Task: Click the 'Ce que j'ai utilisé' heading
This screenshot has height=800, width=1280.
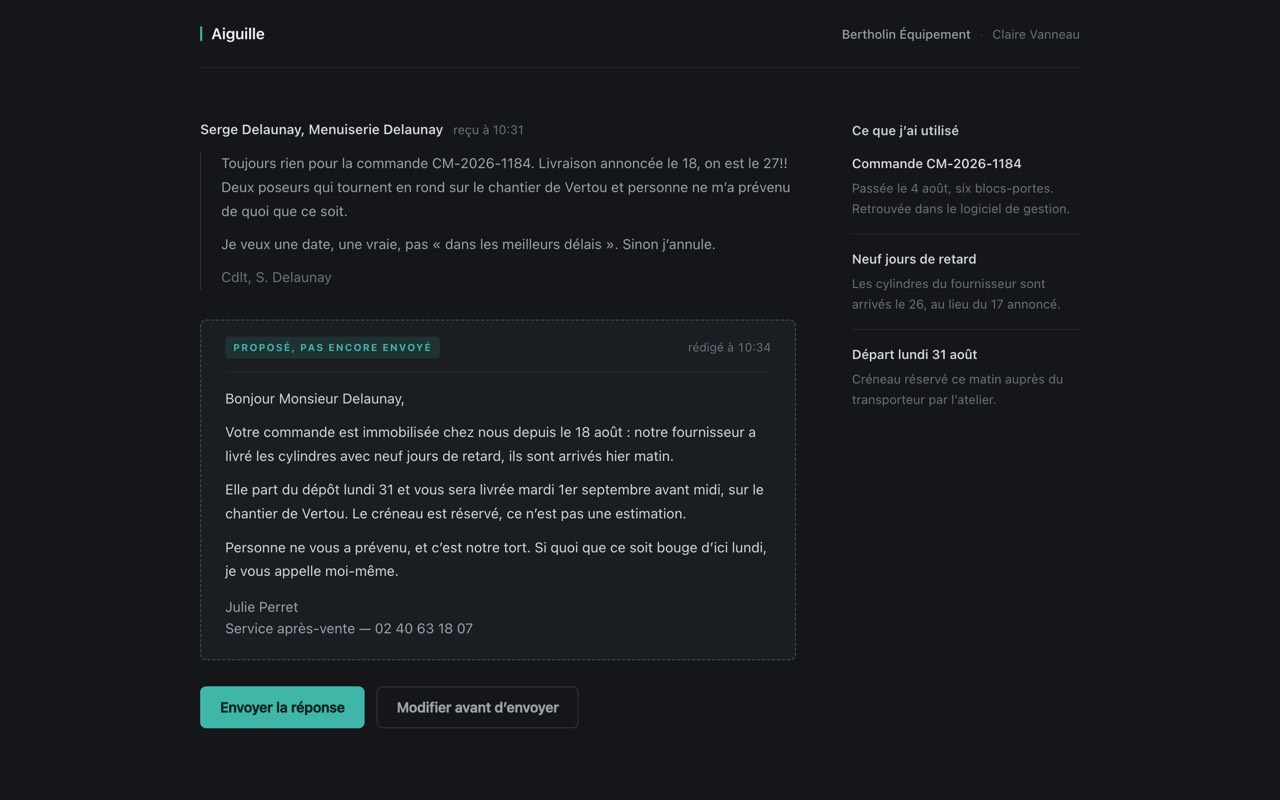Action: (x=905, y=130)
